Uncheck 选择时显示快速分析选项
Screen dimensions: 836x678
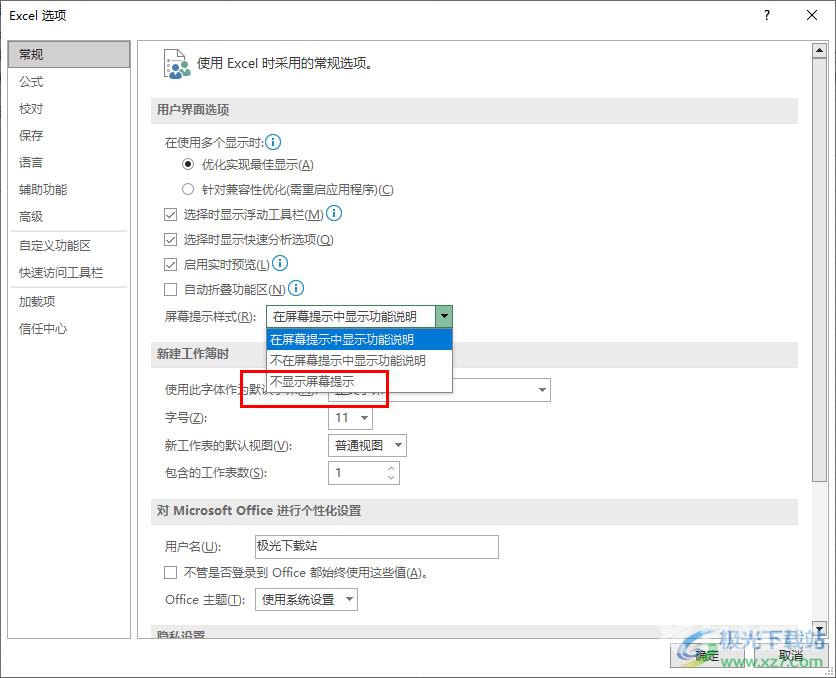[170, 240]
